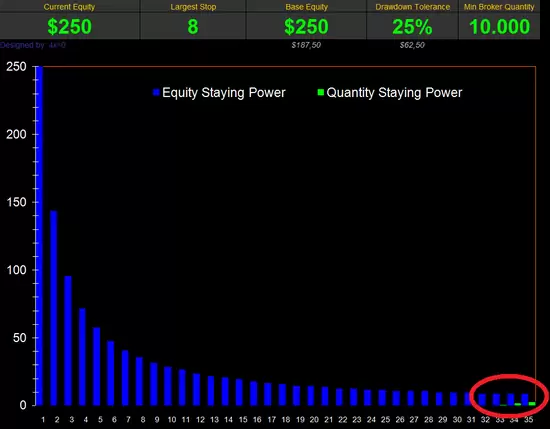Click the y-axis label 200
Viewport: 550px width, 429px height.
pos(16,134)
